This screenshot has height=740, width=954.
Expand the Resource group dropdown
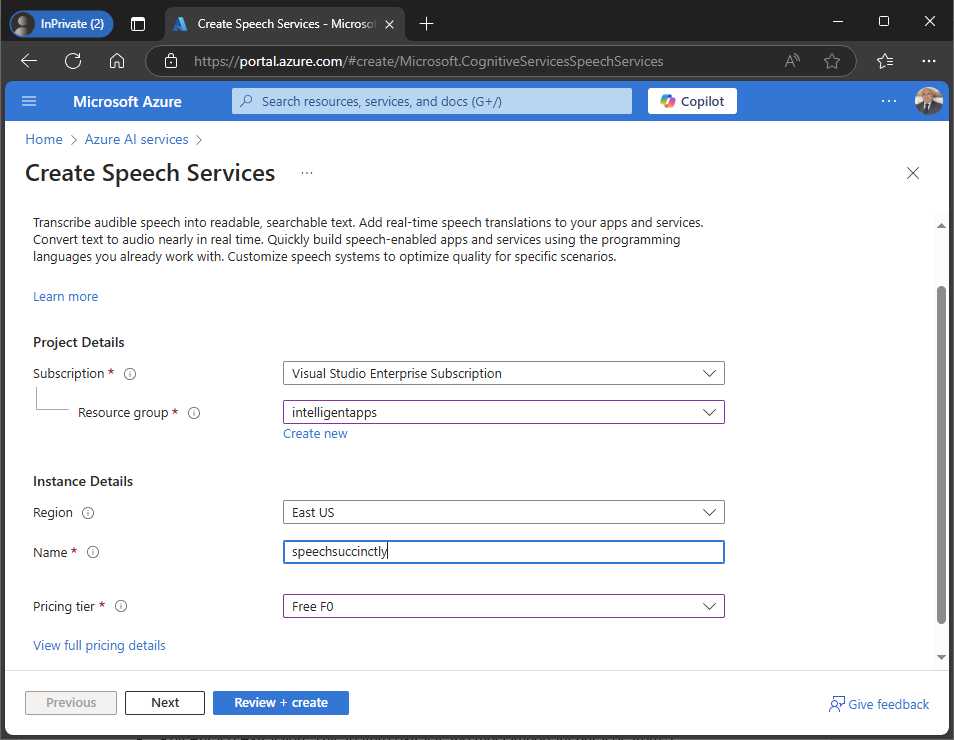503,412
